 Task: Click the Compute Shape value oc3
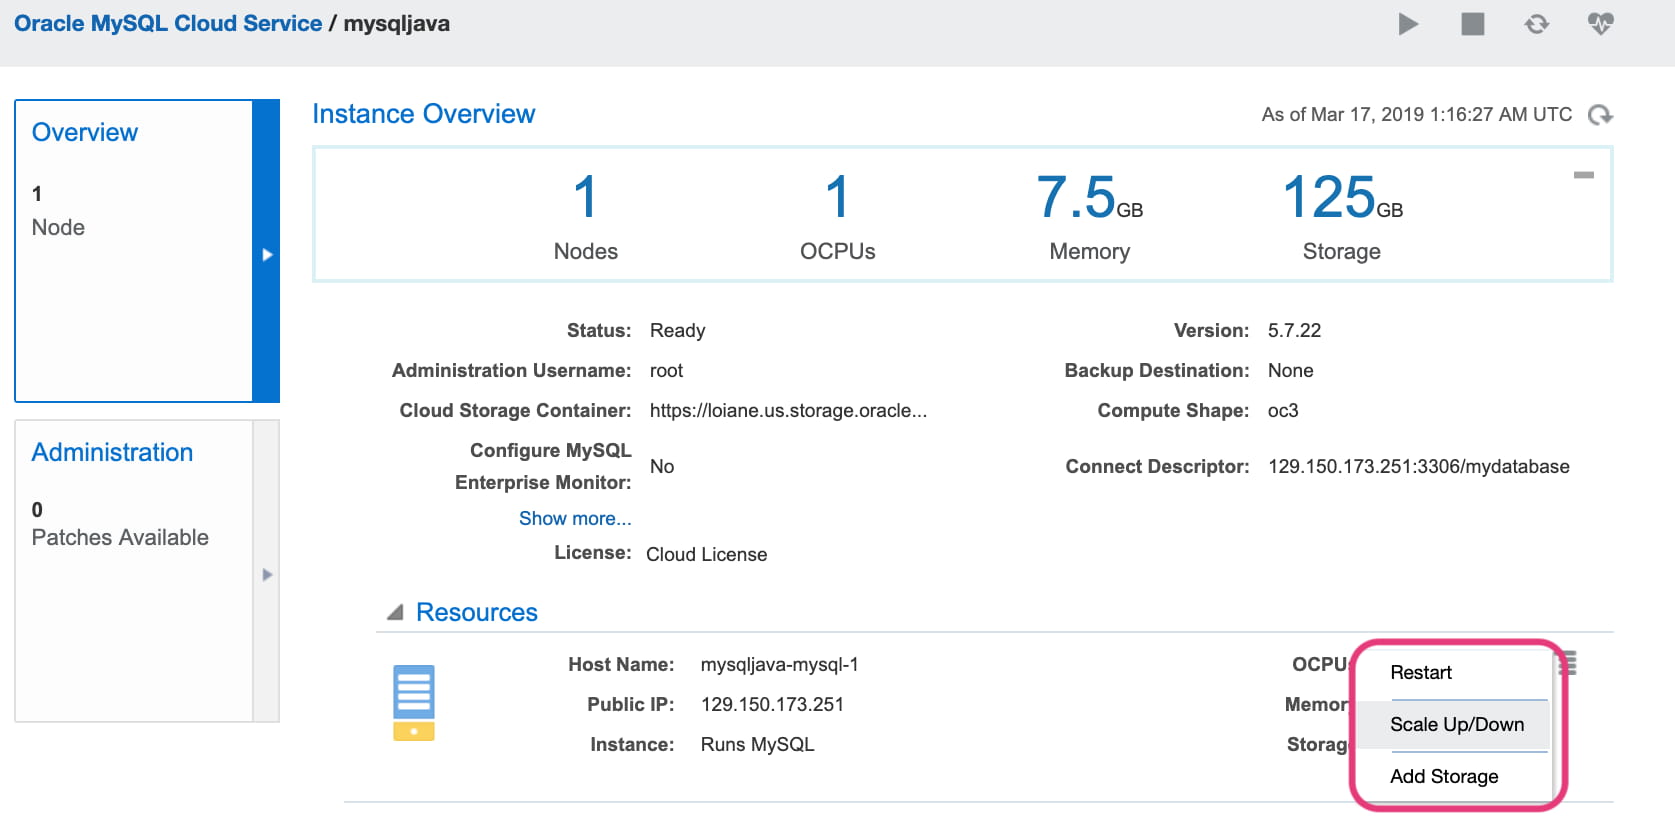click(1283, 411)
